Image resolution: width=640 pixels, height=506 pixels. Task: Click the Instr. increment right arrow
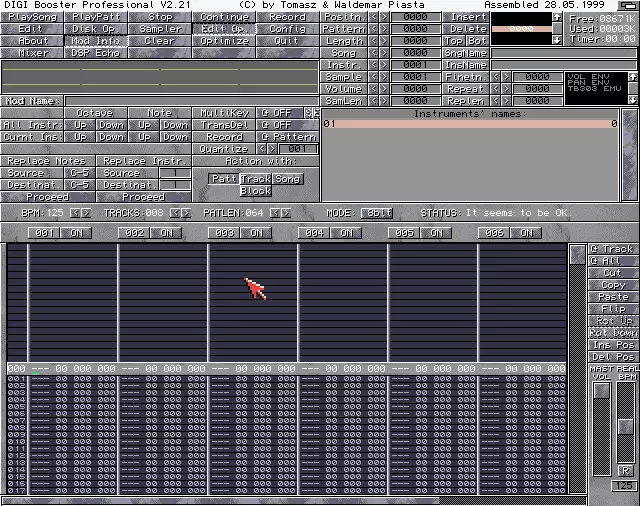[x=384, y=65]
